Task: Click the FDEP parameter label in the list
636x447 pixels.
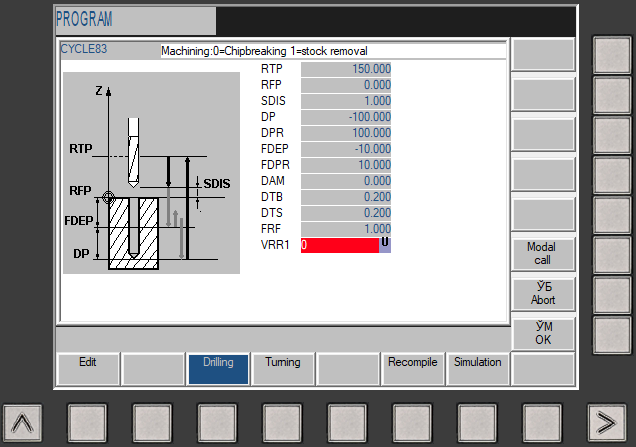Action: coord(275,149)
